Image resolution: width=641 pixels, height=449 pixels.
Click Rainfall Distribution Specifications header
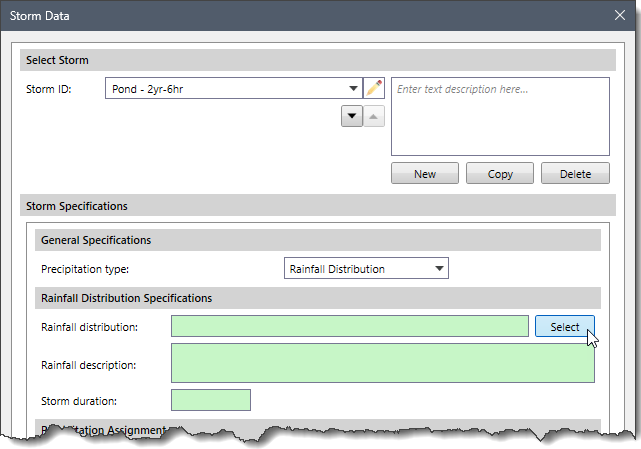click(318, 298)
